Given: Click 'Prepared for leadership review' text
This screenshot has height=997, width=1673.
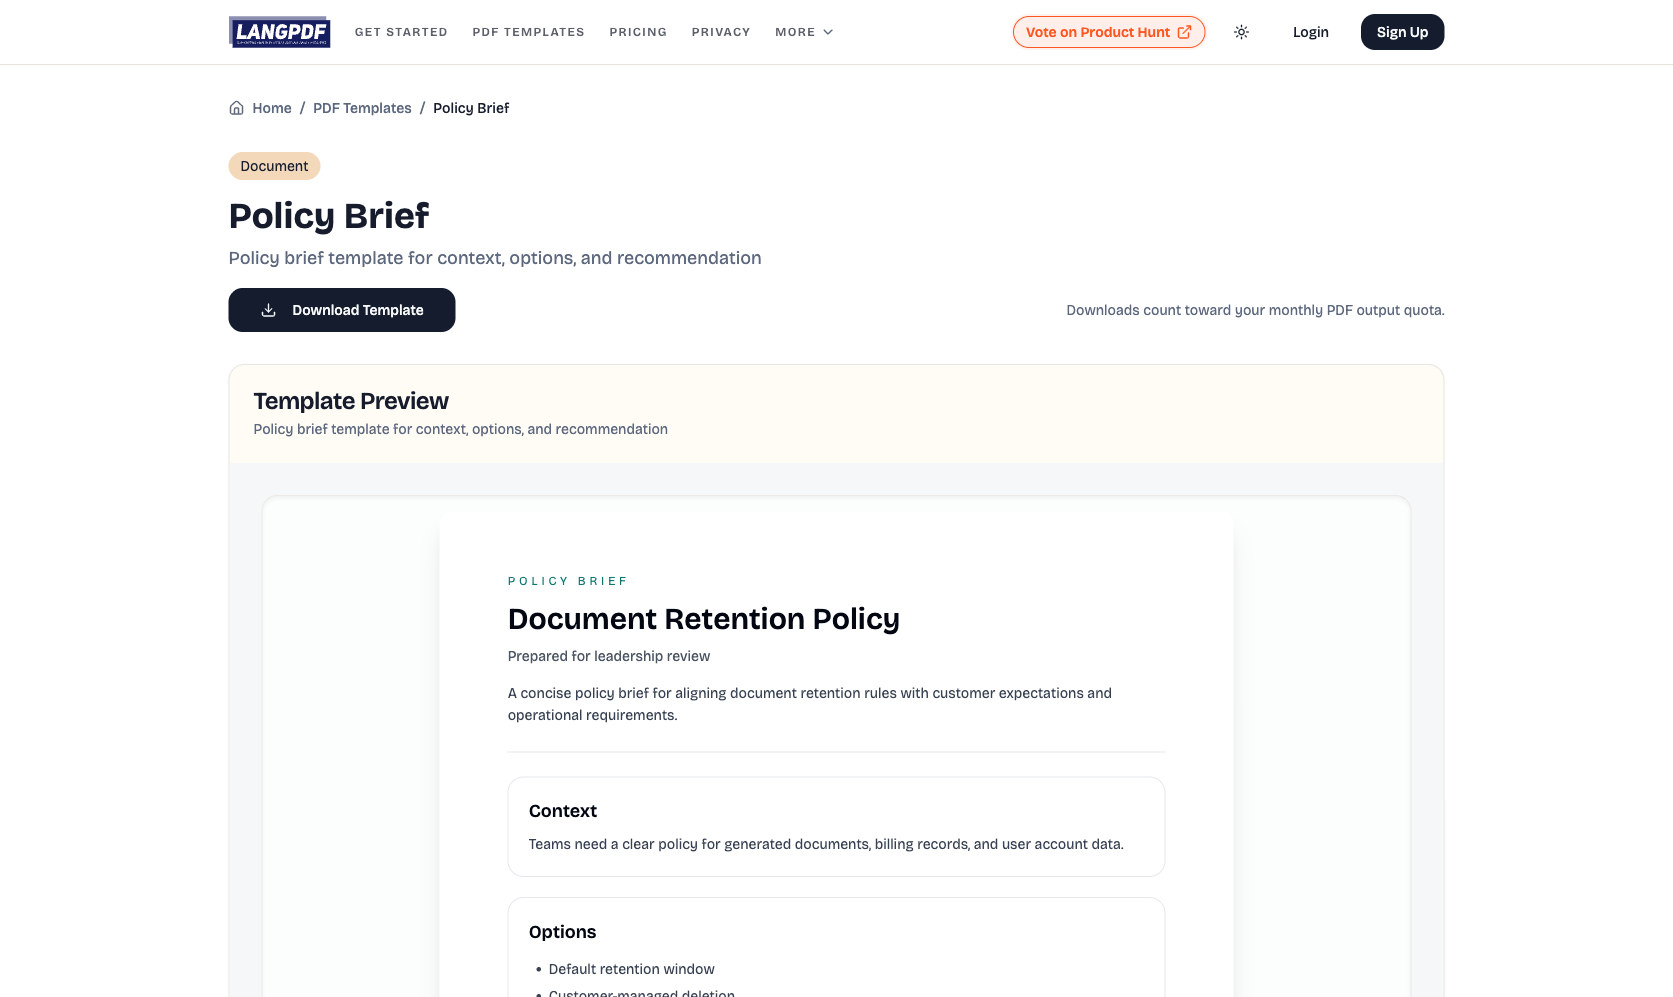Looking at the screenshot, I should pos(609,656).
